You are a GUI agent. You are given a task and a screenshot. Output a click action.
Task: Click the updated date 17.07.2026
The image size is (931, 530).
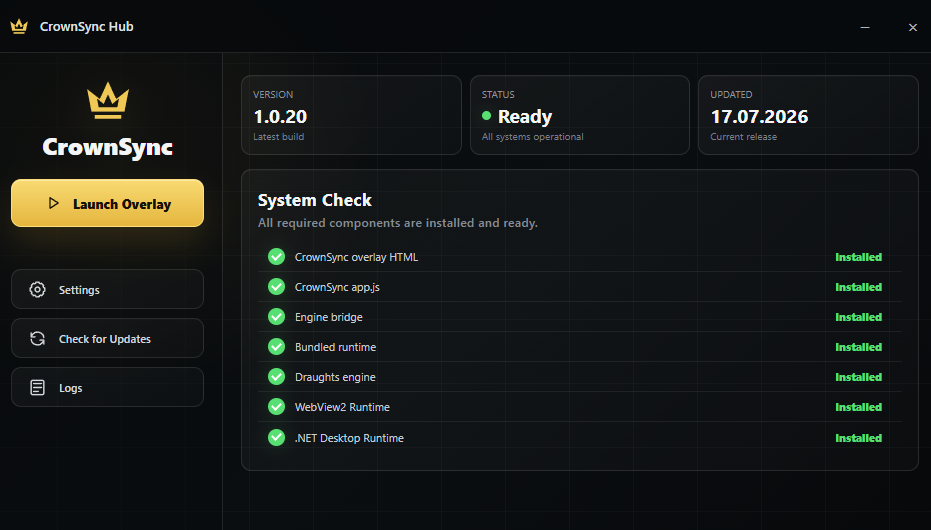(x=759, y=116)
